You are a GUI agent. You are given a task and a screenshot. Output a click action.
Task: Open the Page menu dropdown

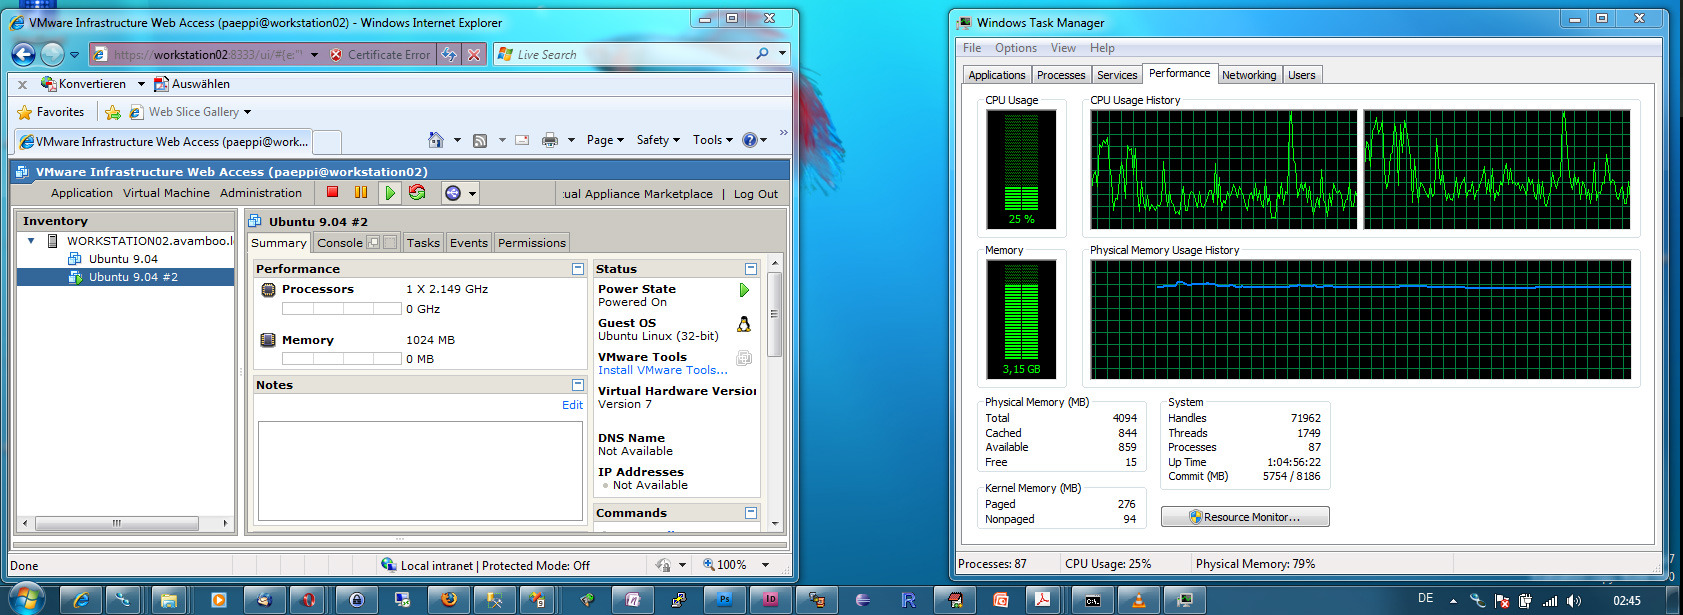point(605,140)
